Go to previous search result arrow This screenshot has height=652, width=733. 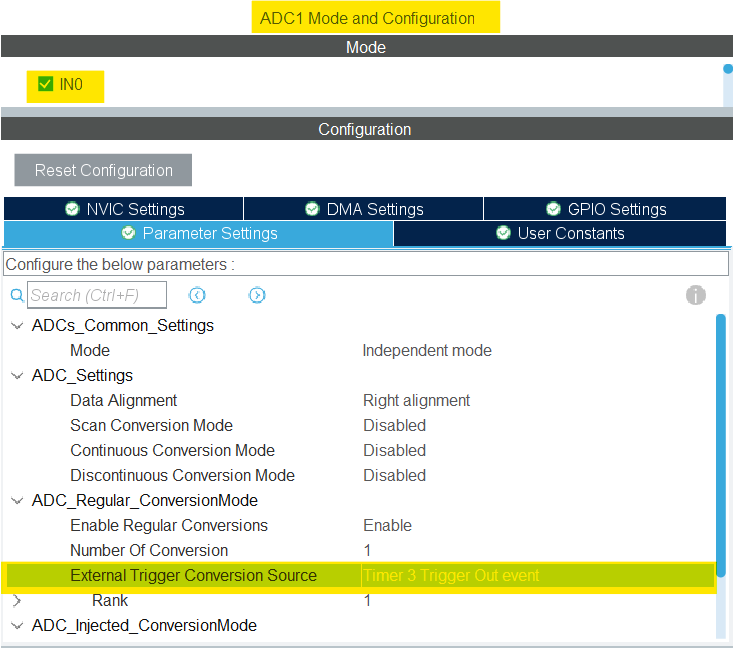point(197,295)
